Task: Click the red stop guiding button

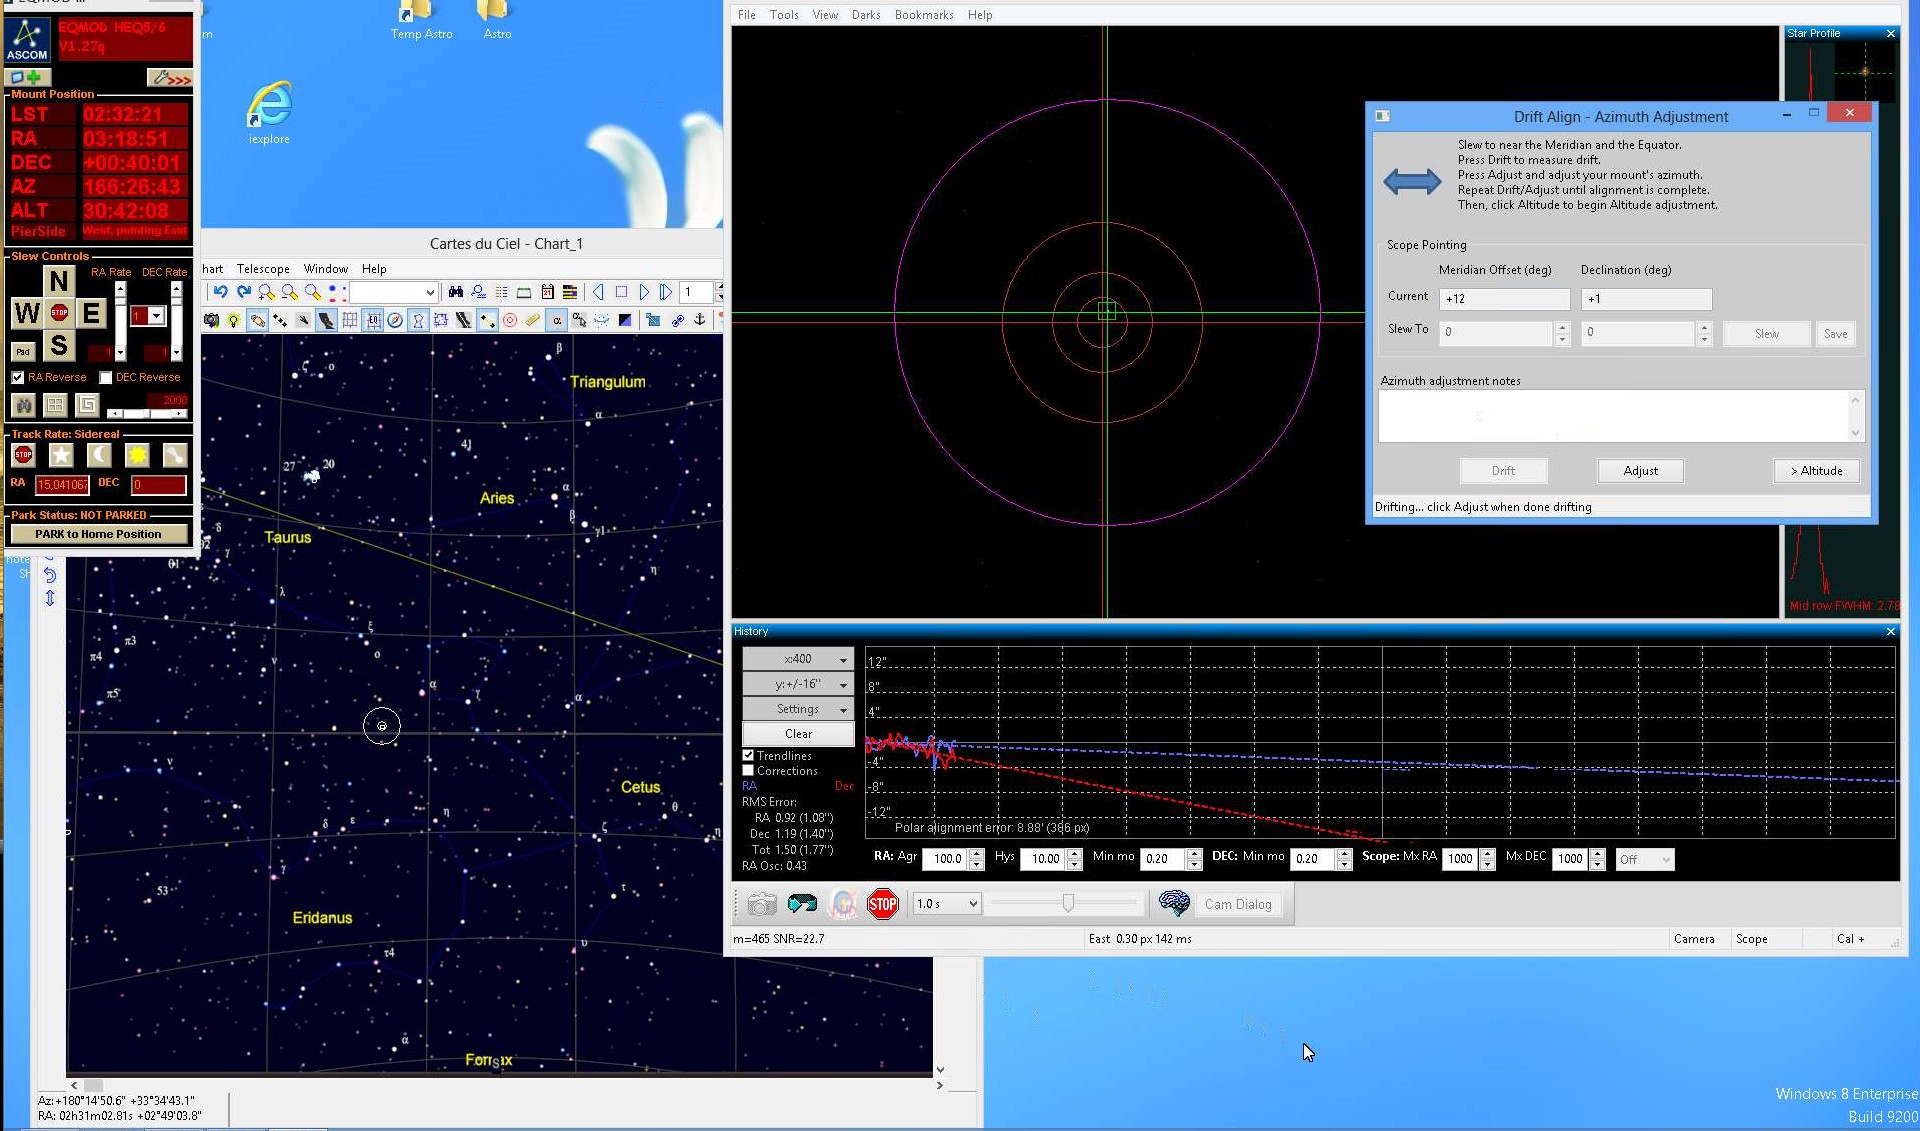Action: [883, 903]
